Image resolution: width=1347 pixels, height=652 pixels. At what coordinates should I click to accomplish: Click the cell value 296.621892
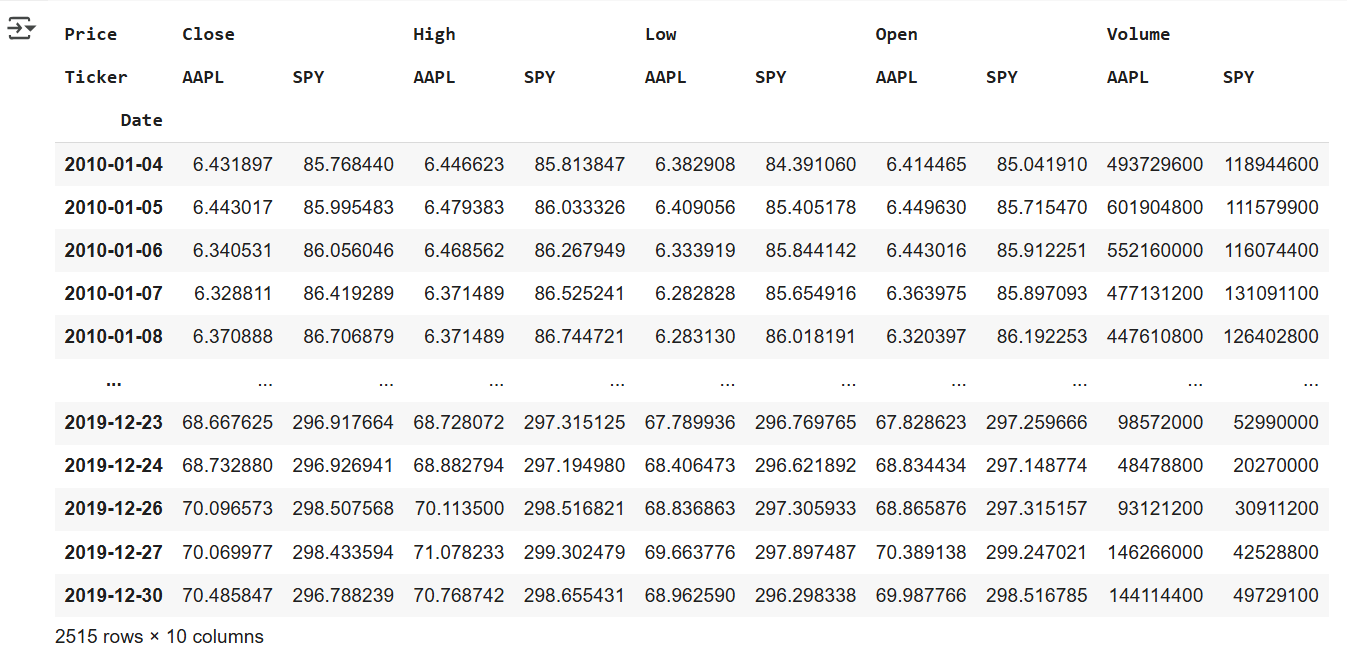click(806, 466)
